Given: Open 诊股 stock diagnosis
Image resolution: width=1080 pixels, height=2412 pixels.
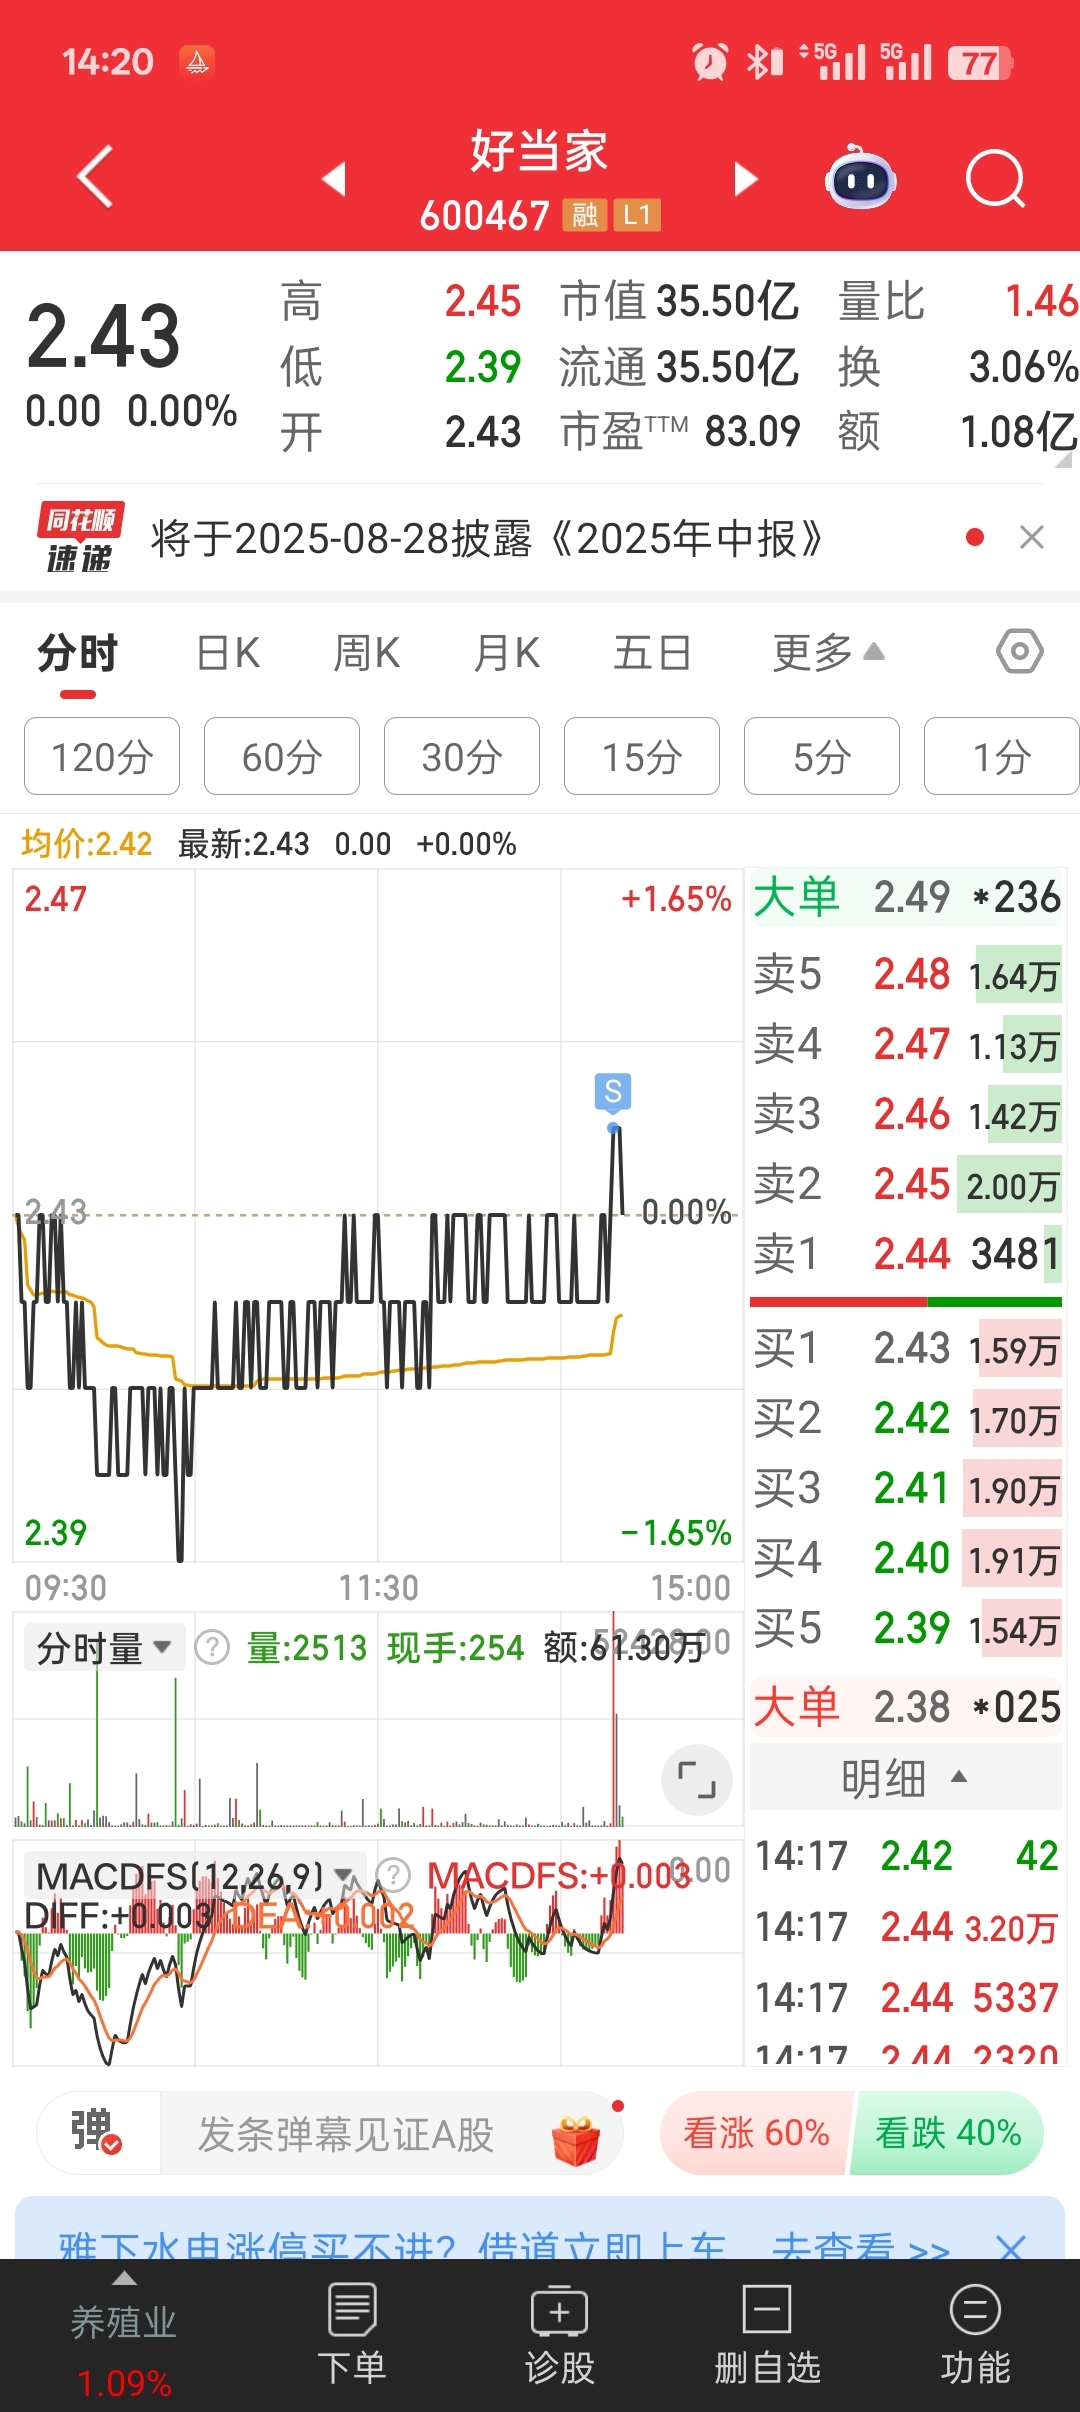Looking at the screenshot, I should 560,2335.
